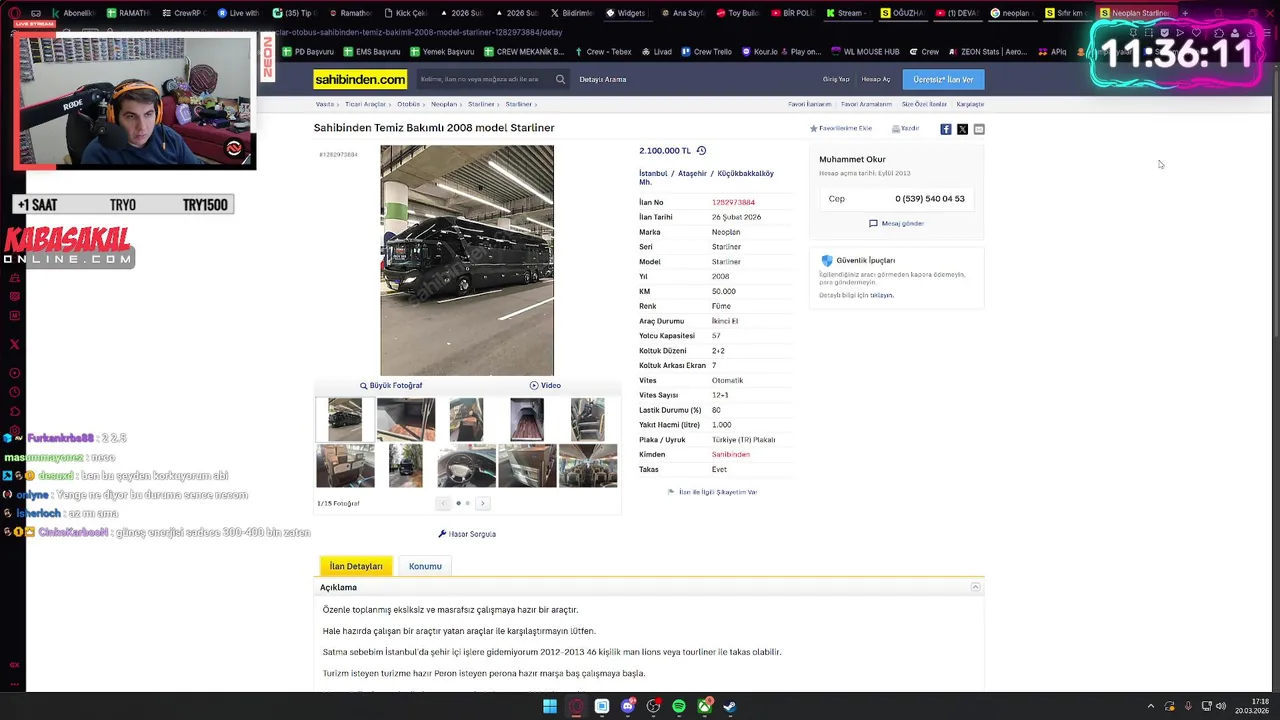Select steering wheel dashboard thumbnail
This screenshot has width=1280, height=720.
(x=466, y=466)
